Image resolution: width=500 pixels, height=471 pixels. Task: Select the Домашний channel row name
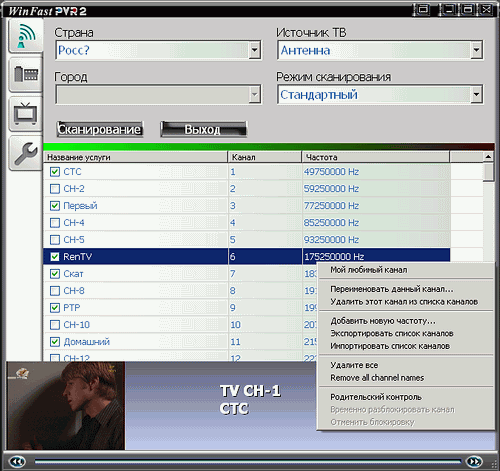coord(87,342)
